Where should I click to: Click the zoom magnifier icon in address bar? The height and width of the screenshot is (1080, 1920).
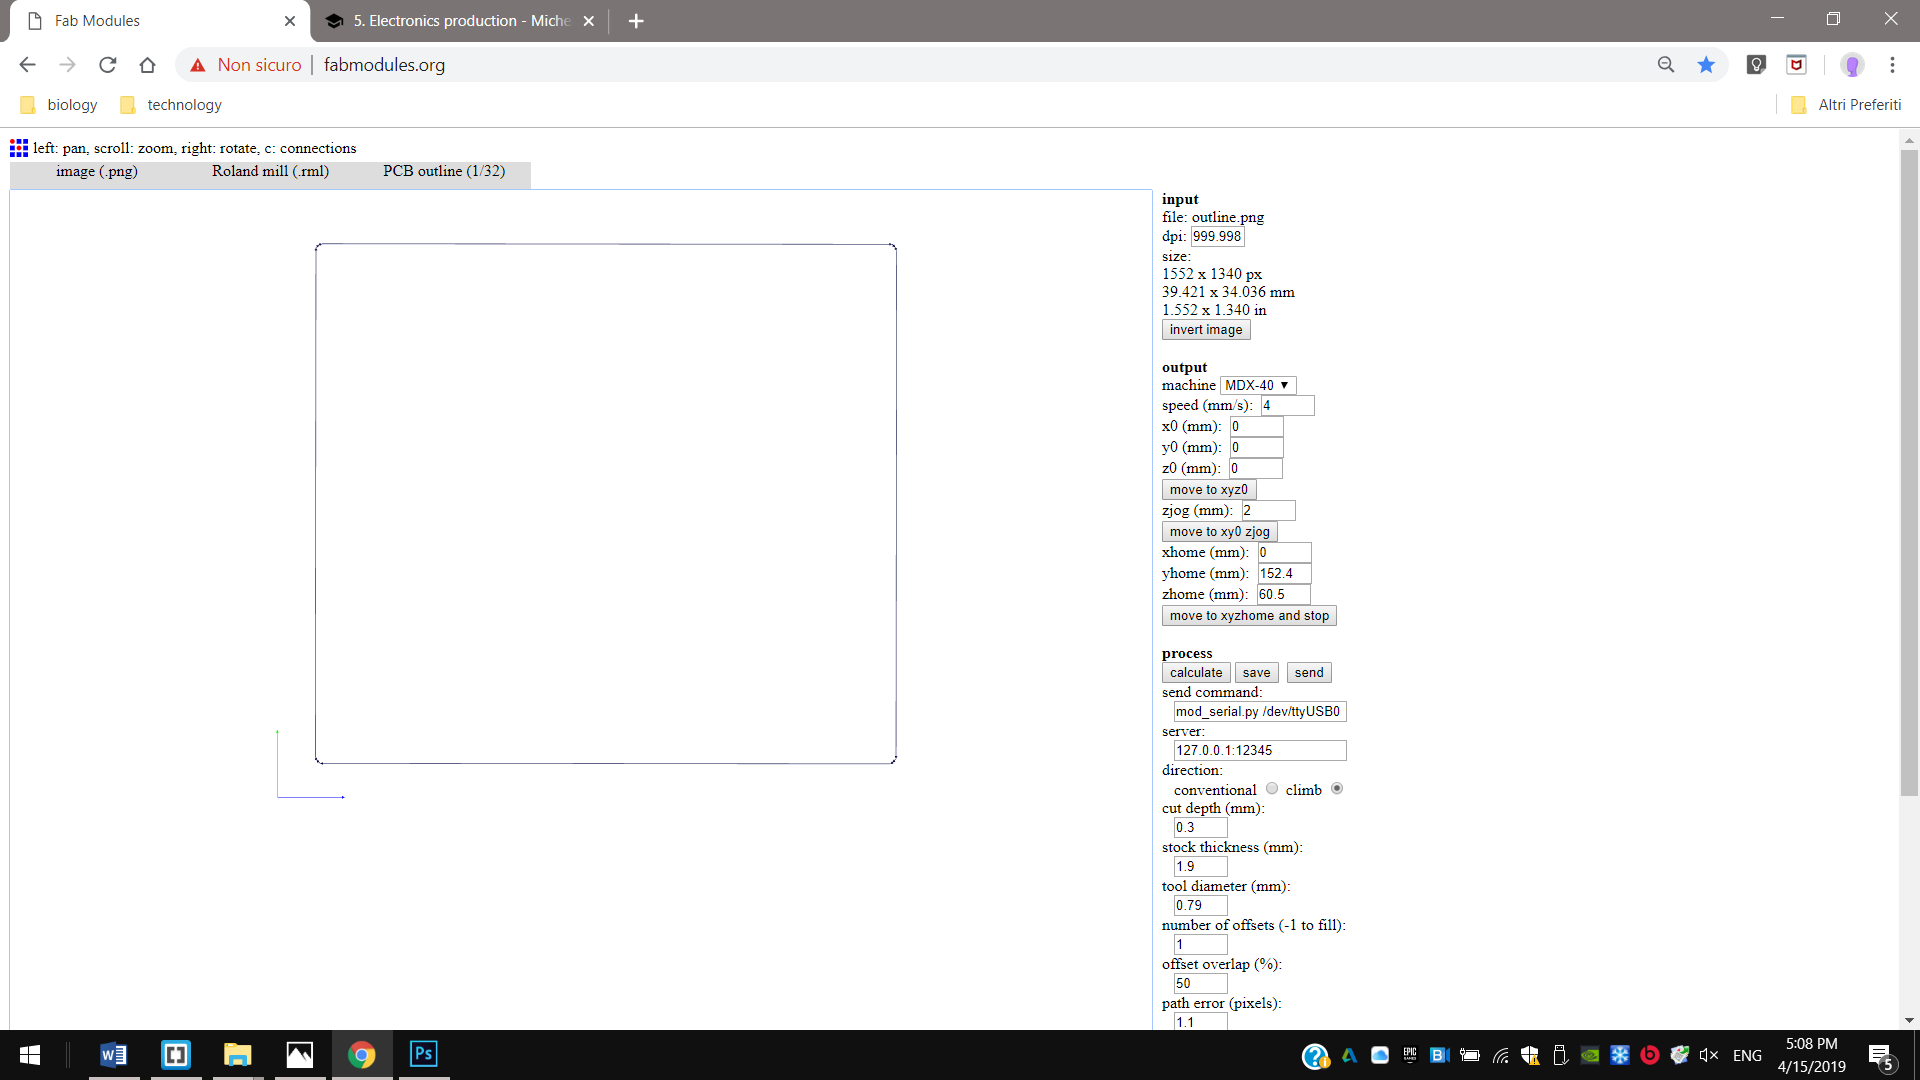coord(1666,65)
